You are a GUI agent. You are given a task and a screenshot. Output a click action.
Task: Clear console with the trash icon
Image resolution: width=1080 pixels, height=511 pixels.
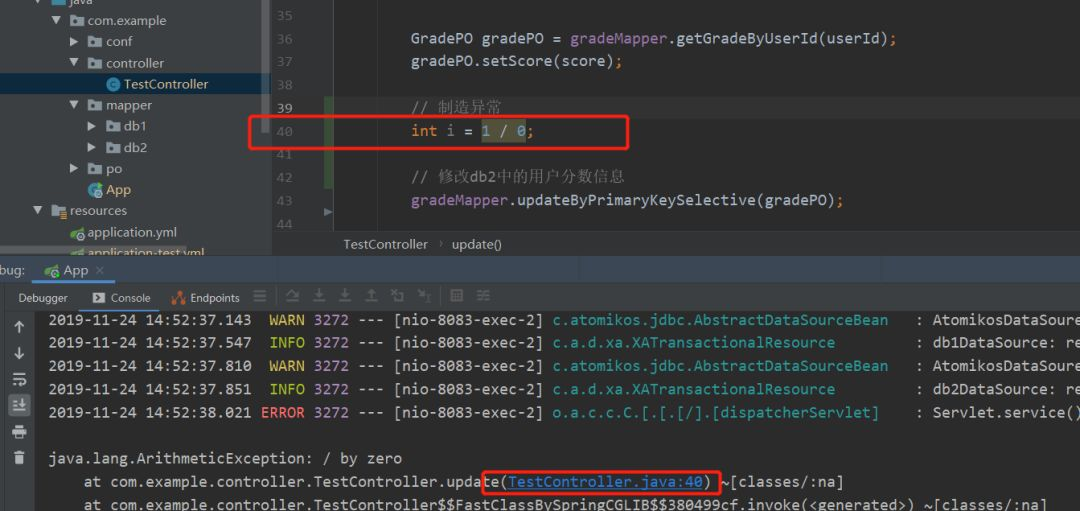click(19, 457)
